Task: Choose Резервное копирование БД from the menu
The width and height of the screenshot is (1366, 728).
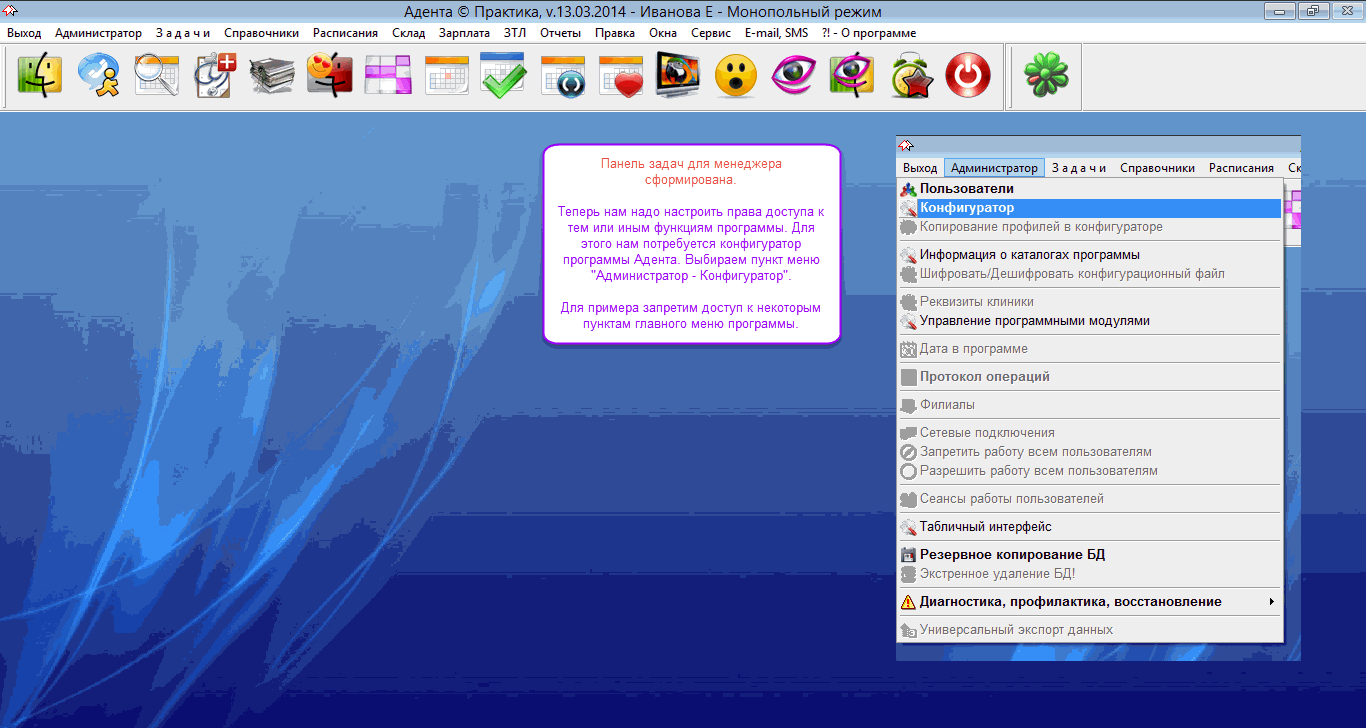Action: [x=1012, y=555]
